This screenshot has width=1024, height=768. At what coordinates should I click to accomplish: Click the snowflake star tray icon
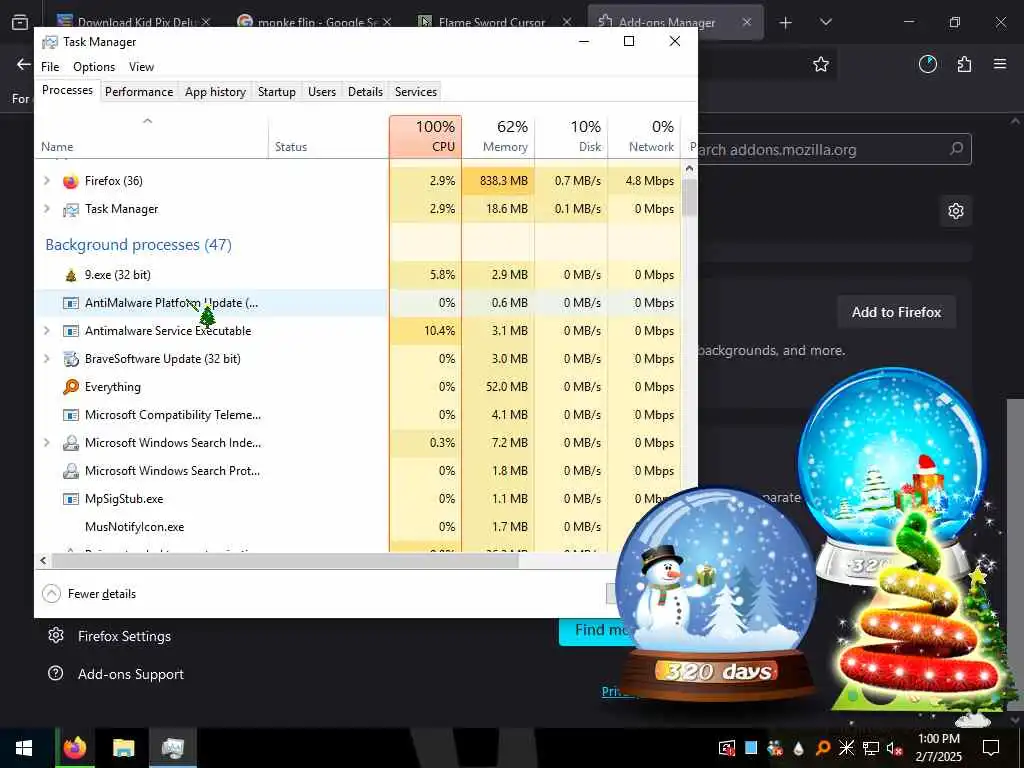846,748
